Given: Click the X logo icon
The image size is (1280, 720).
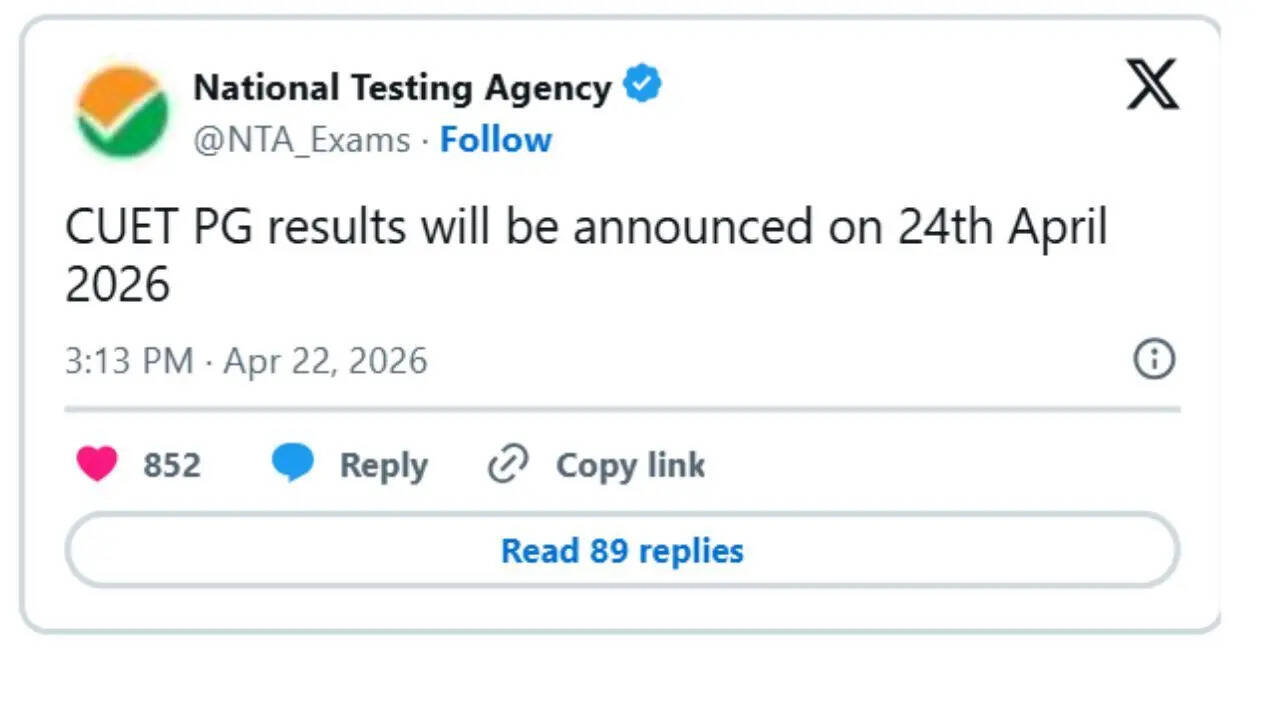Looking at the screenshot, I should click(x=1152, y=85).
